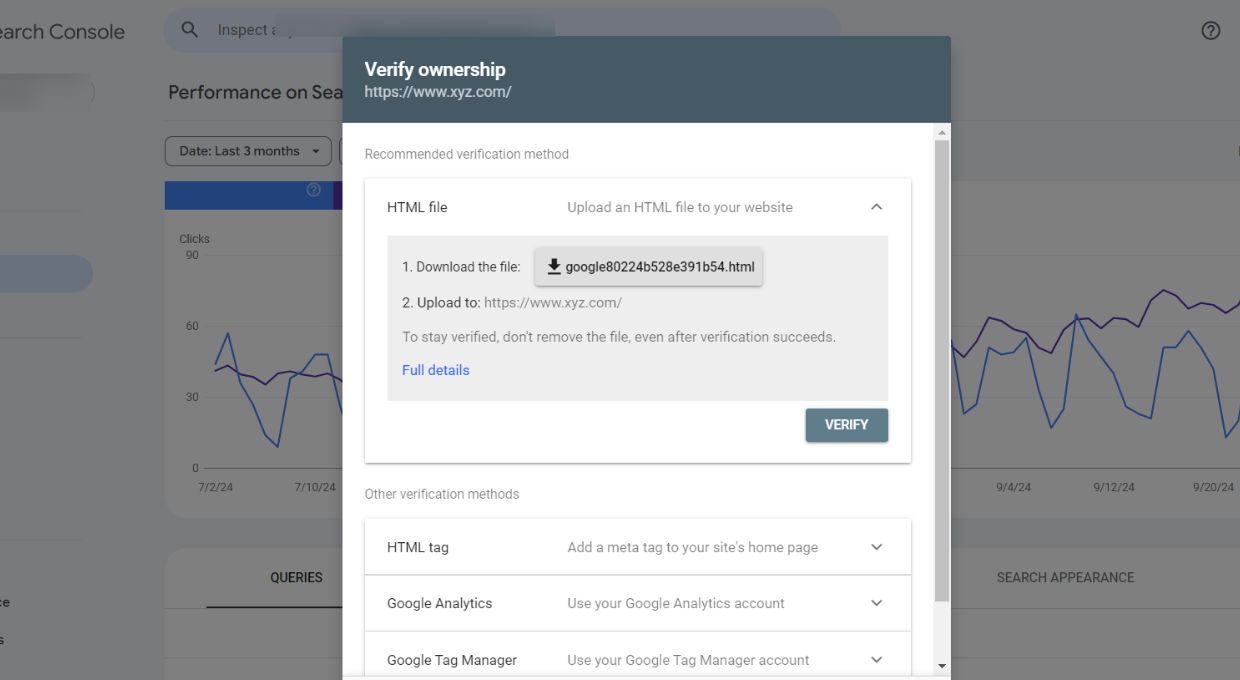This screenshot has width=1240, height=680.
Task: Open the Date: Last 3 months filter
Action: pos(247,150)
